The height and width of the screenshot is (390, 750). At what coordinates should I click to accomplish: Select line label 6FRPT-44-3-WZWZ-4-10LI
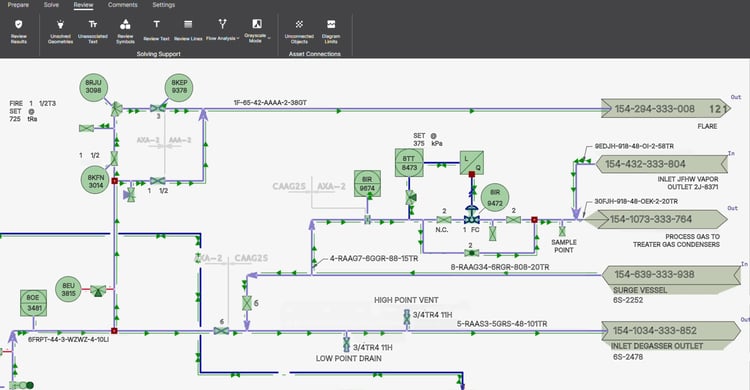(x=68, y=339)
